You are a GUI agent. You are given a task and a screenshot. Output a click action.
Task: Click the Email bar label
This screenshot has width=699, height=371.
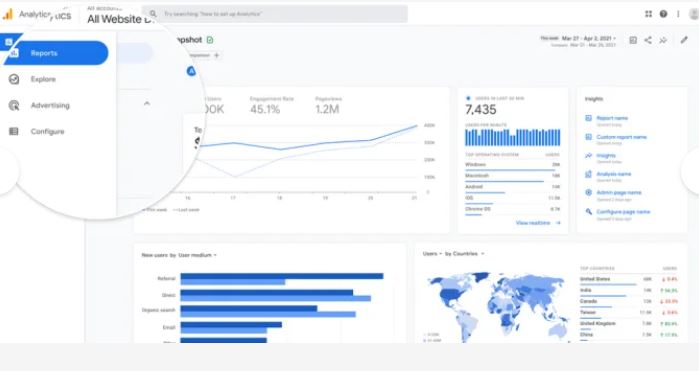point(169,327)
